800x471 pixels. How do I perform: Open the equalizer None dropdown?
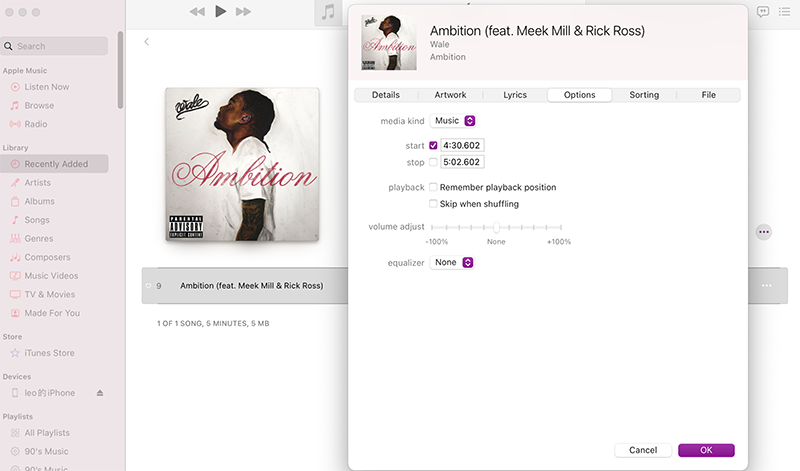(452, 262)
